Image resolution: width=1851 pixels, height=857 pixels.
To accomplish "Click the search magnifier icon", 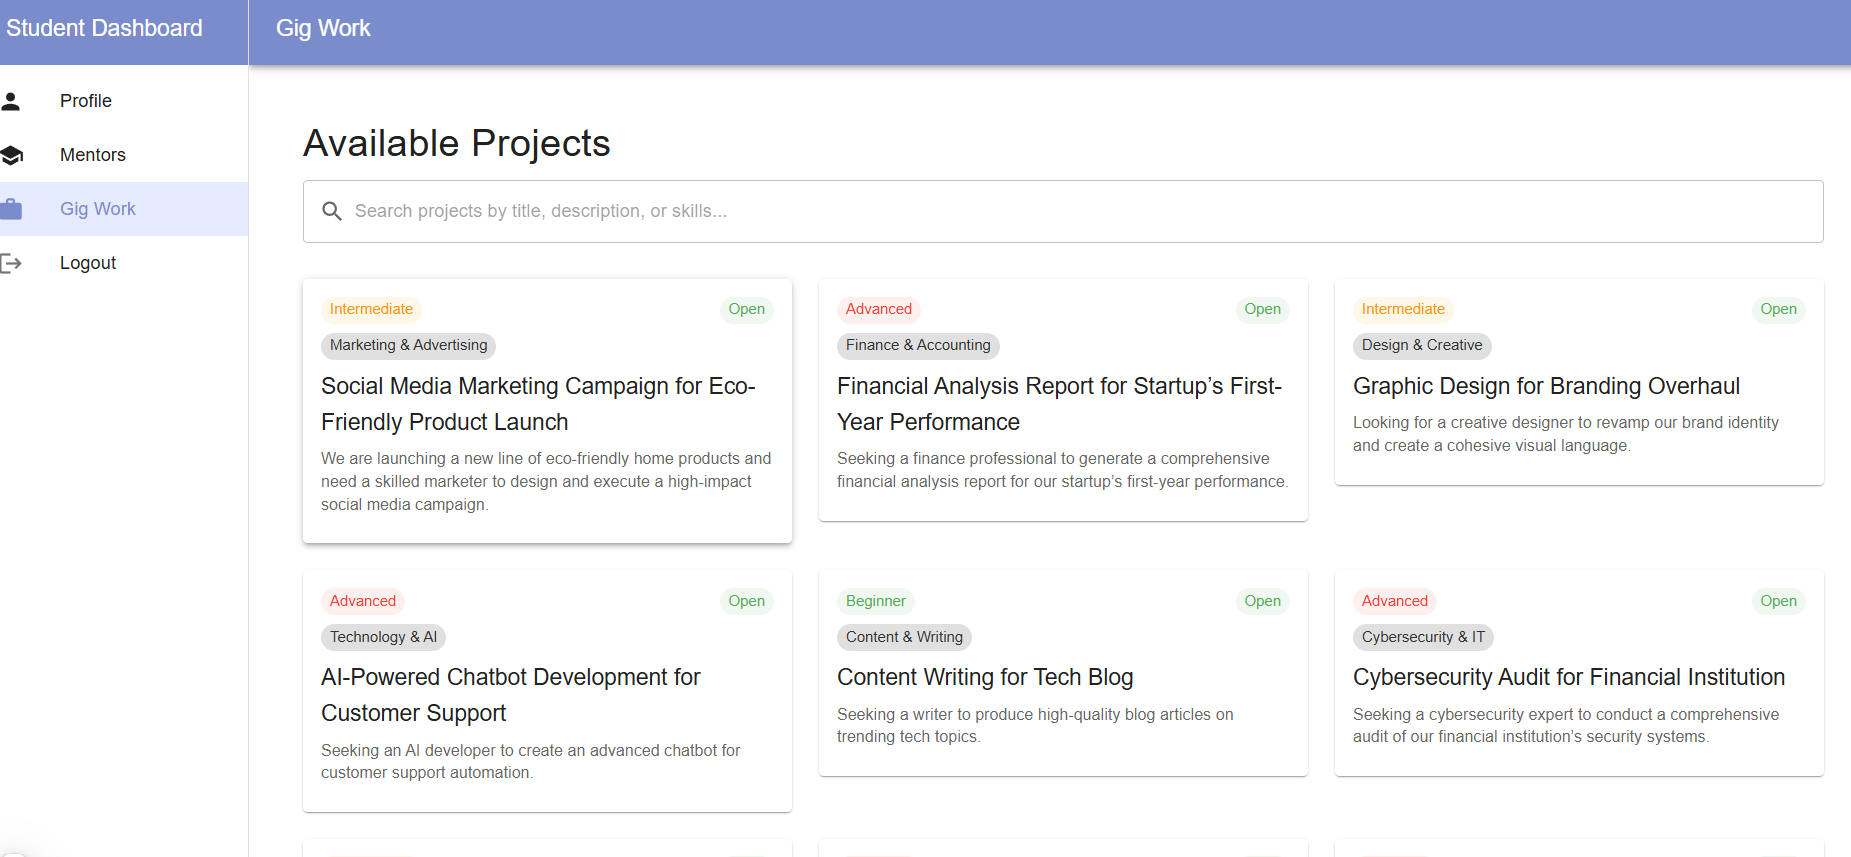I will pyautogui.click(x=332, y=211).
